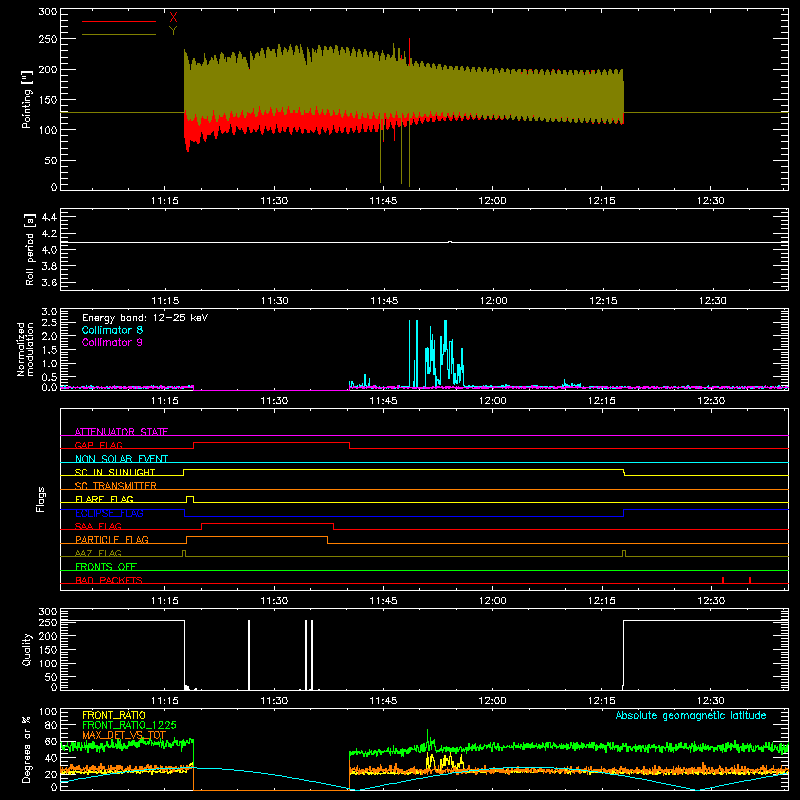Click the raised SAA_FLAG segment
This screenshot has height=800, width=800.
click(267, 523)
